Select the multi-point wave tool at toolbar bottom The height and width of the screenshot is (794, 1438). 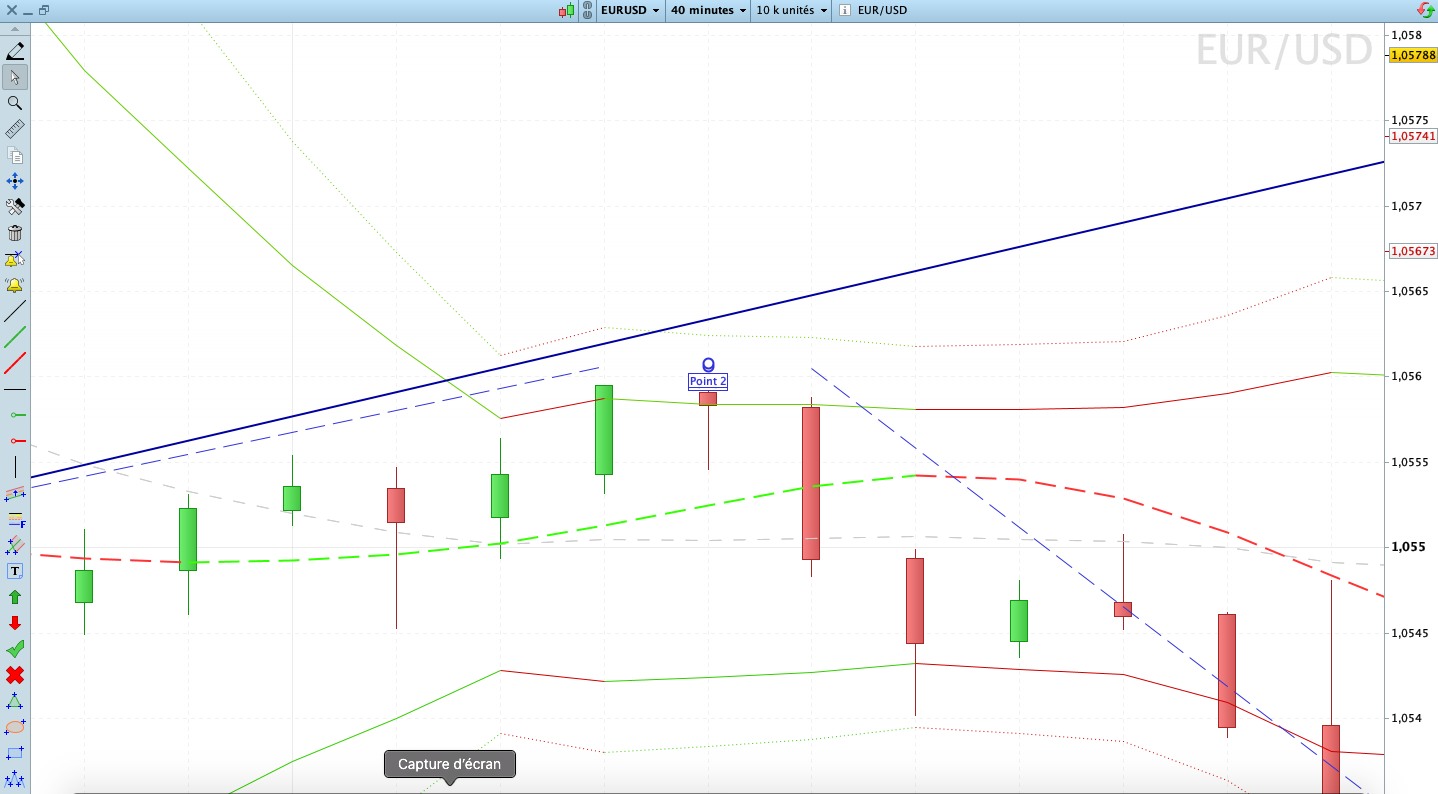point(15,778)
